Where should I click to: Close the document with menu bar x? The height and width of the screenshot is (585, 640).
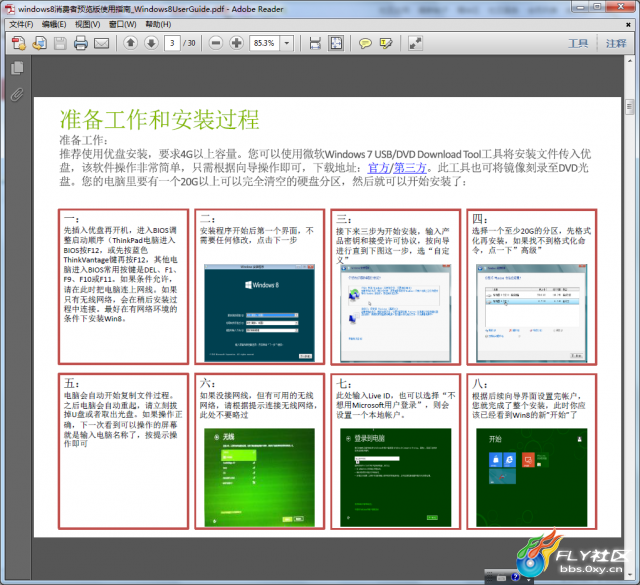point(628,25)
